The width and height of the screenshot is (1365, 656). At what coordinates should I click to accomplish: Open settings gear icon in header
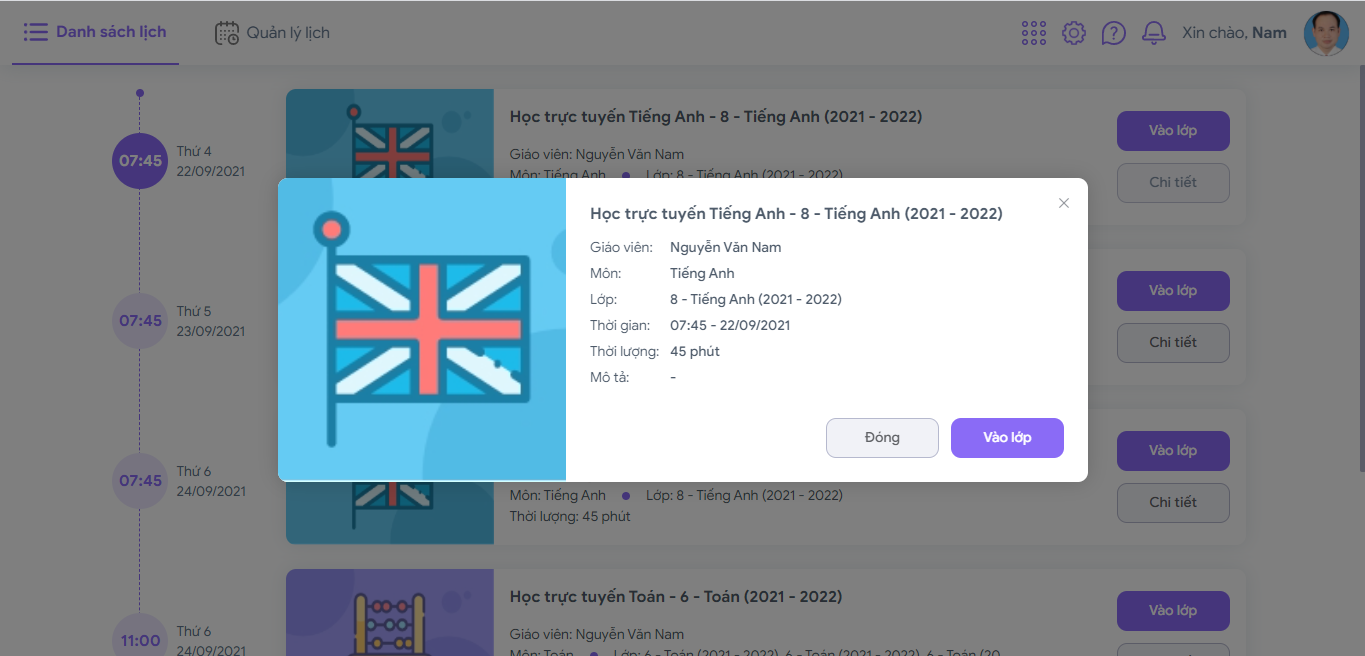[1074, 33]
